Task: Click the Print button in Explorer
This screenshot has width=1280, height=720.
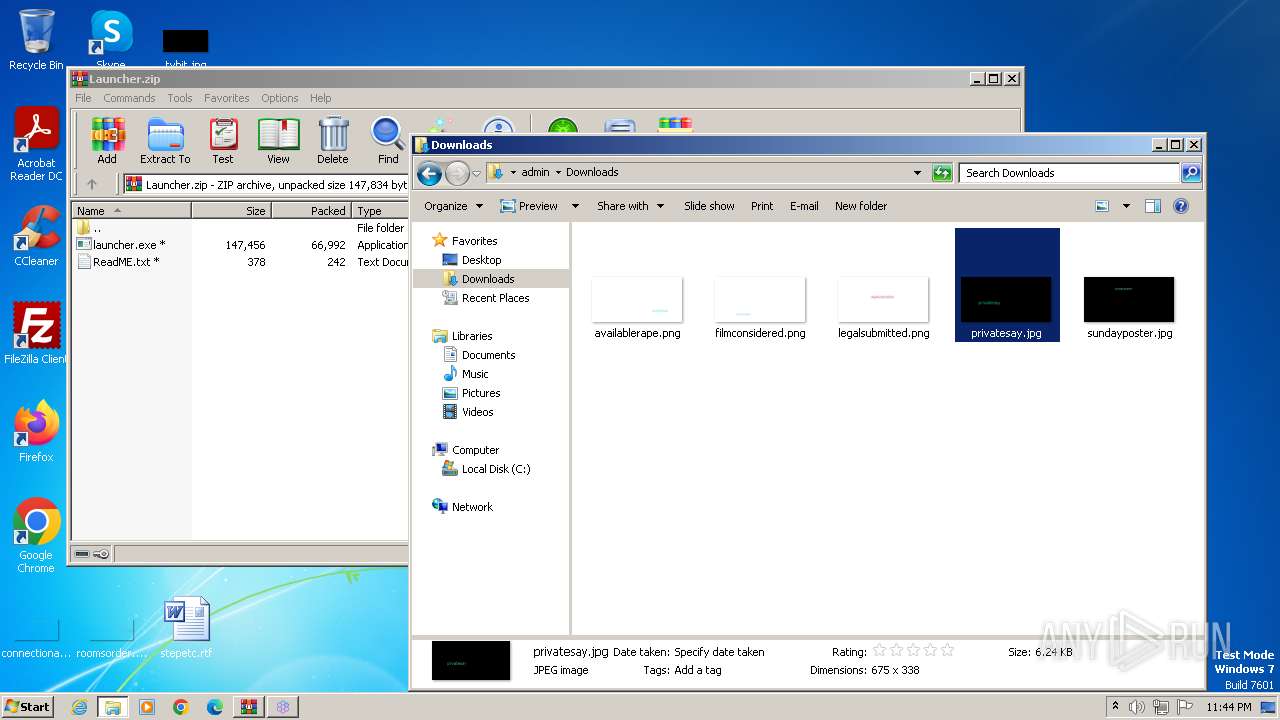Action: click(762, 206)
